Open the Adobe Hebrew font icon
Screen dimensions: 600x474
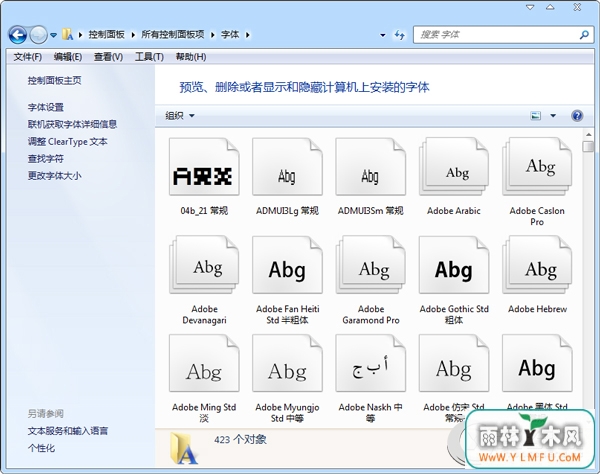537,265
